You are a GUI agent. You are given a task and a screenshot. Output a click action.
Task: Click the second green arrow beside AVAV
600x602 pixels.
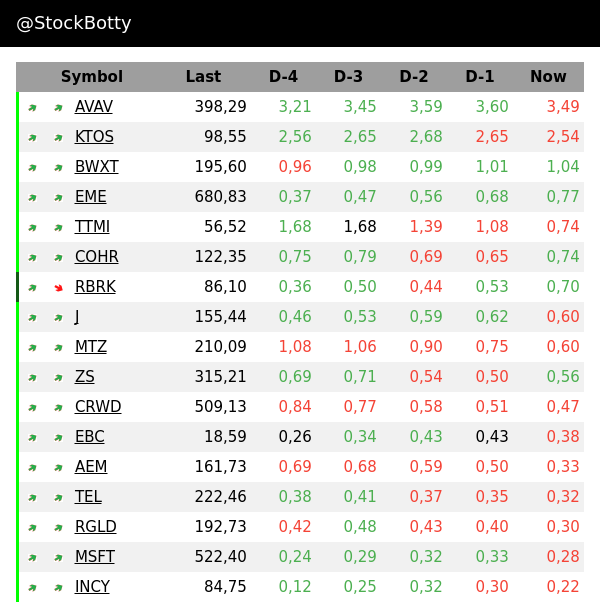(58, 108)
